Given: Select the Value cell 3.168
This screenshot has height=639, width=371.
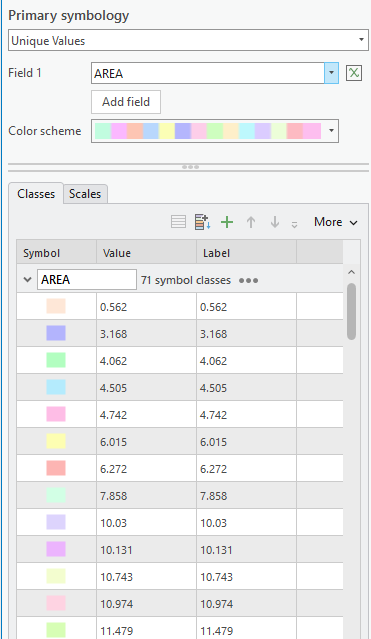Looking at the screenshot, I should pyautogui.click(x=146, y=333).
